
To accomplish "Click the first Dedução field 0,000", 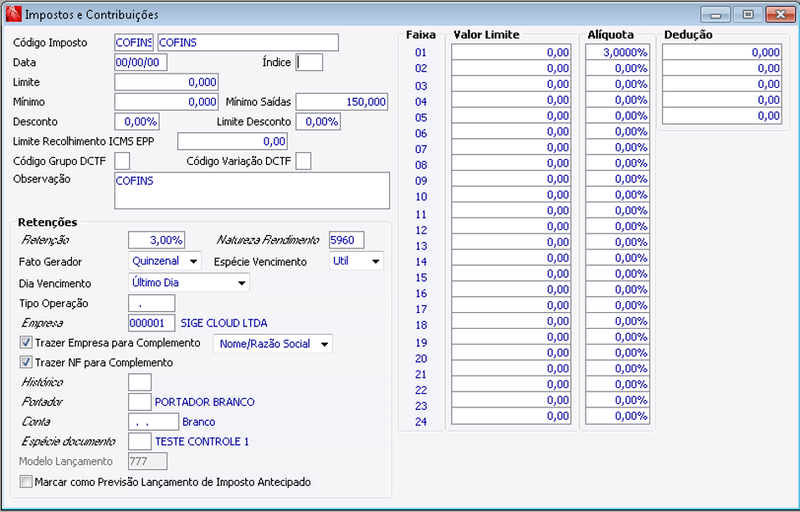I will [x=722, y=52].
